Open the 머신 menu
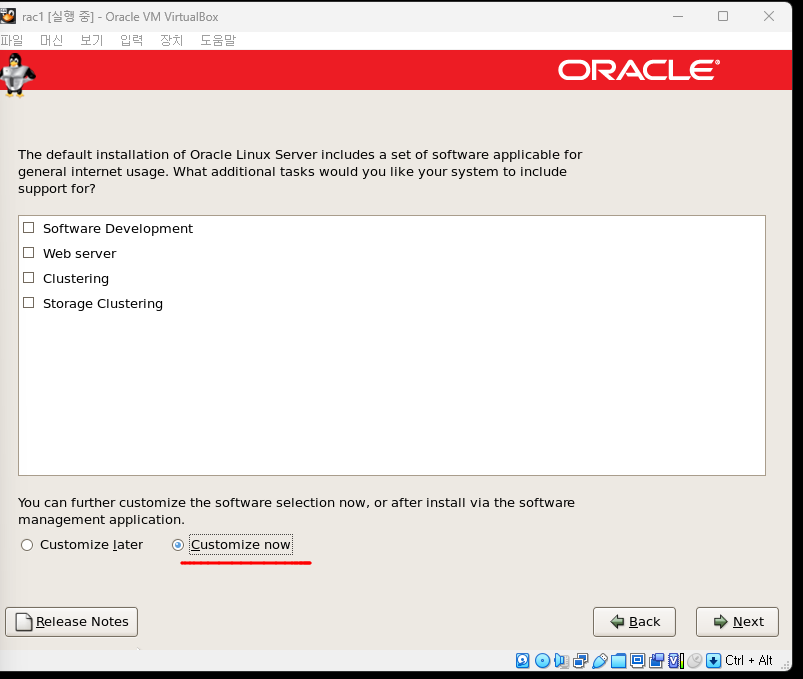Screen dimensions: 803x679 coord(51,40)
